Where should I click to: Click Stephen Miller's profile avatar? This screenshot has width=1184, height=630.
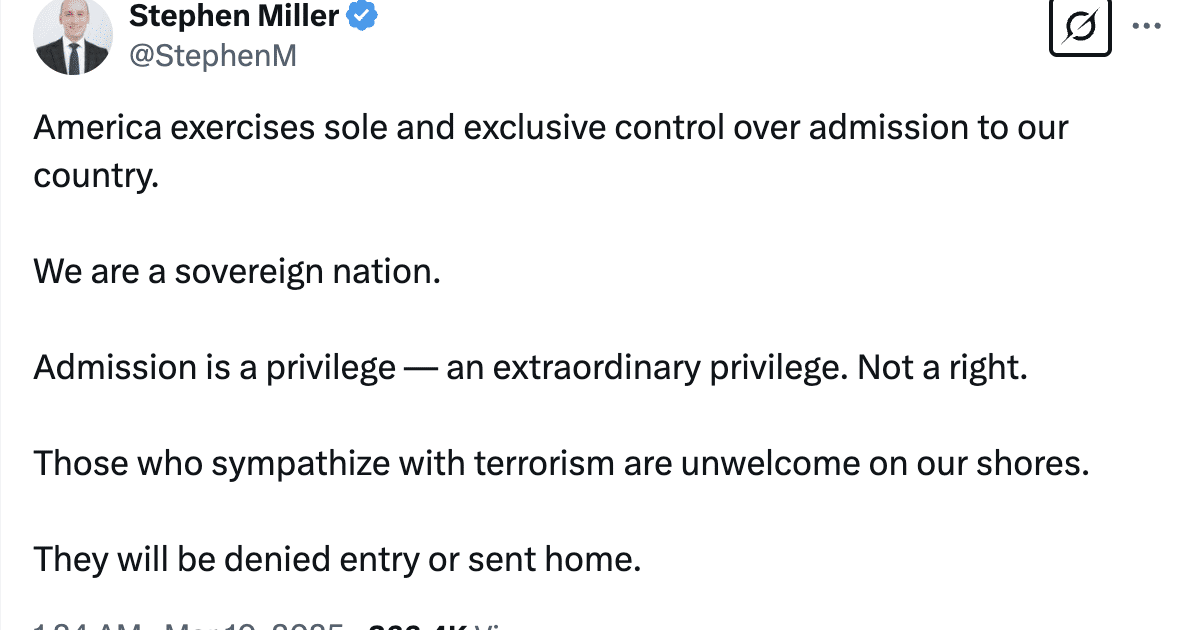point(71,37)
